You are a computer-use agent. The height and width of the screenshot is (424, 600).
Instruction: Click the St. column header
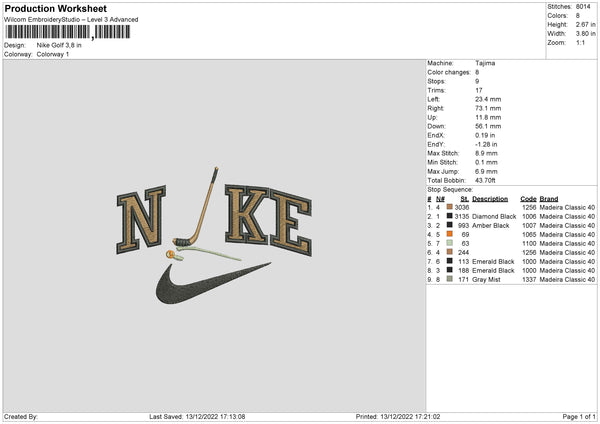(x=465, y=199)
